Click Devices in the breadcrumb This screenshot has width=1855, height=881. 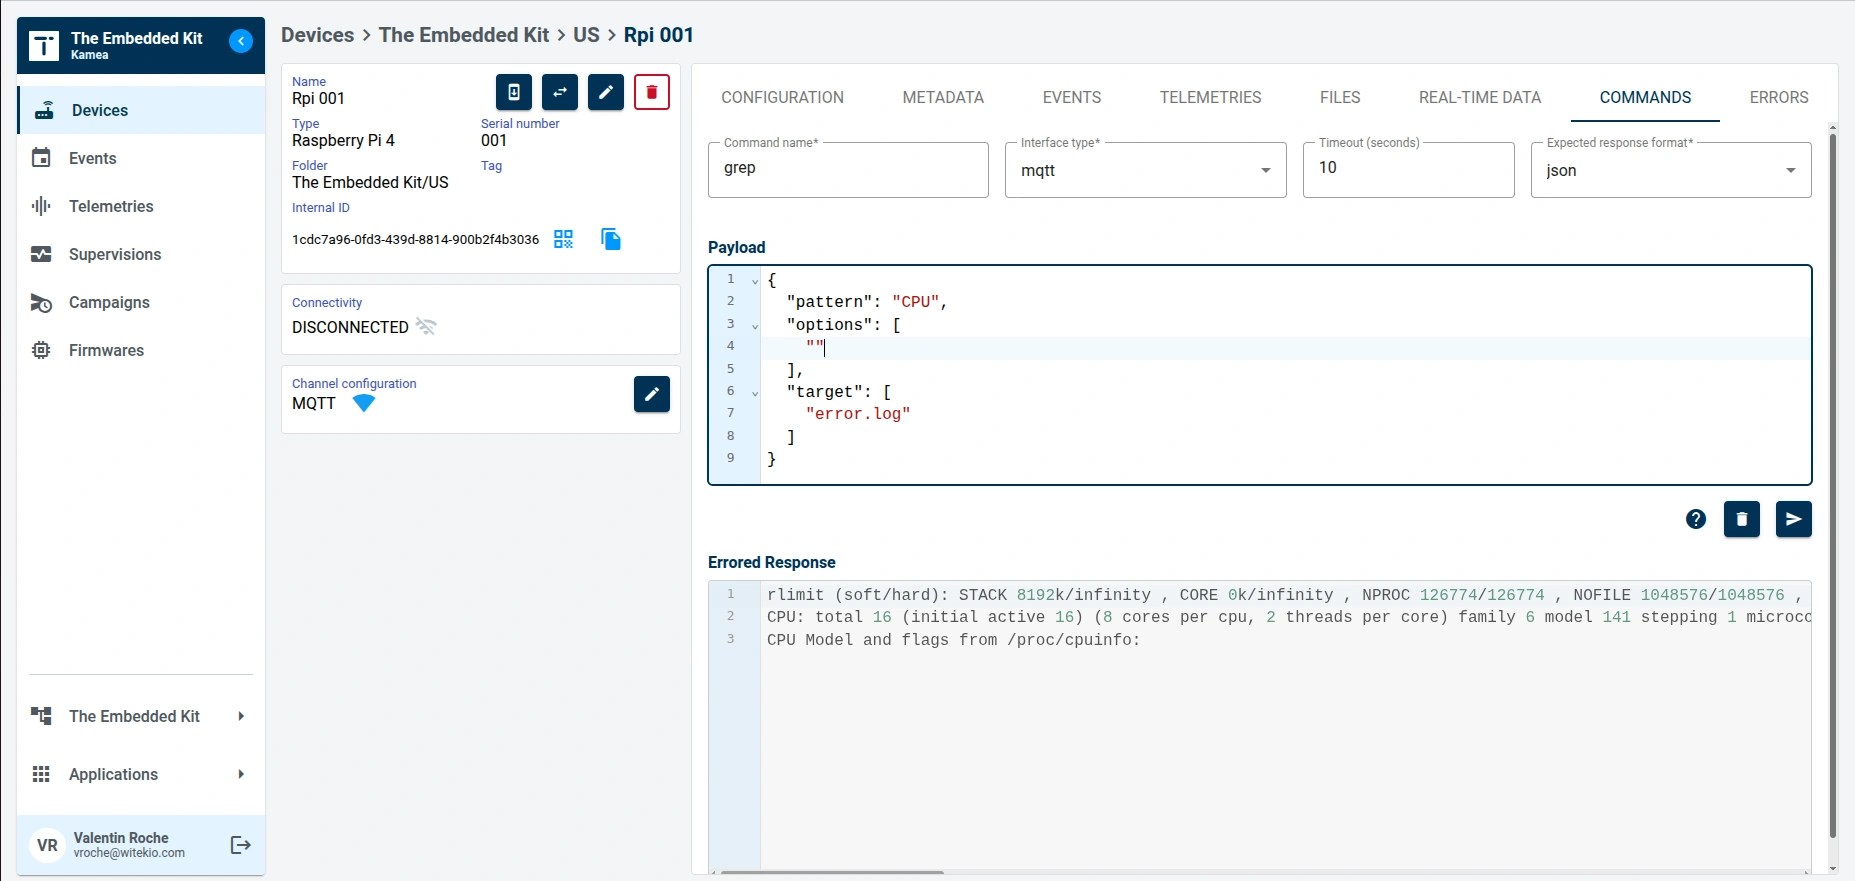(317, 35)
